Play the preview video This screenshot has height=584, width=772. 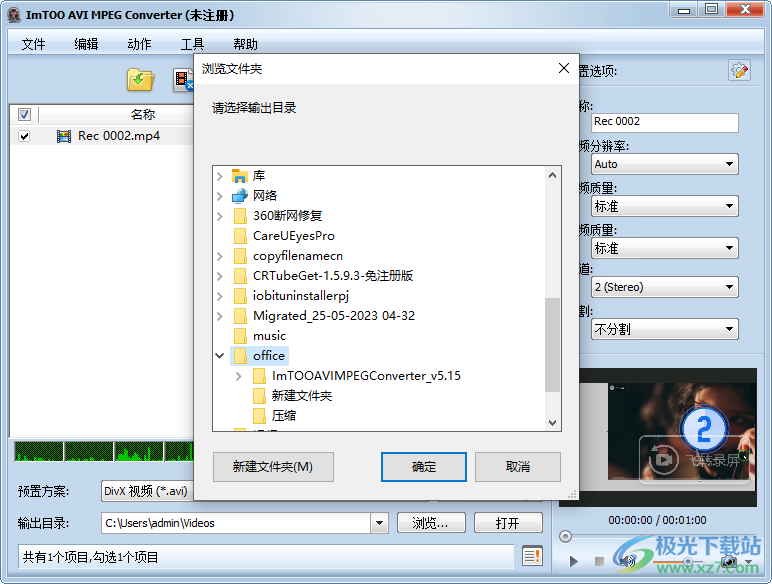pyautogui.click(x=573, y=561)
